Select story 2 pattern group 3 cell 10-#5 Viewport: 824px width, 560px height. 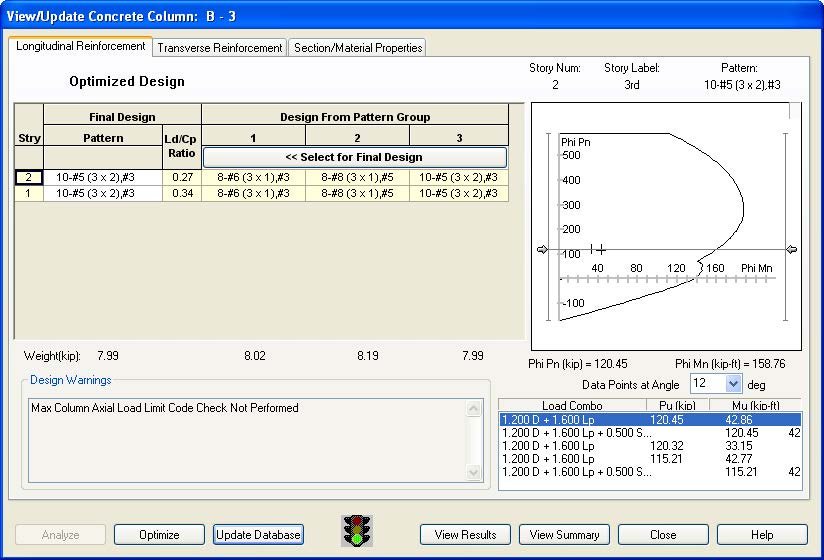click(x=459, y=178)
